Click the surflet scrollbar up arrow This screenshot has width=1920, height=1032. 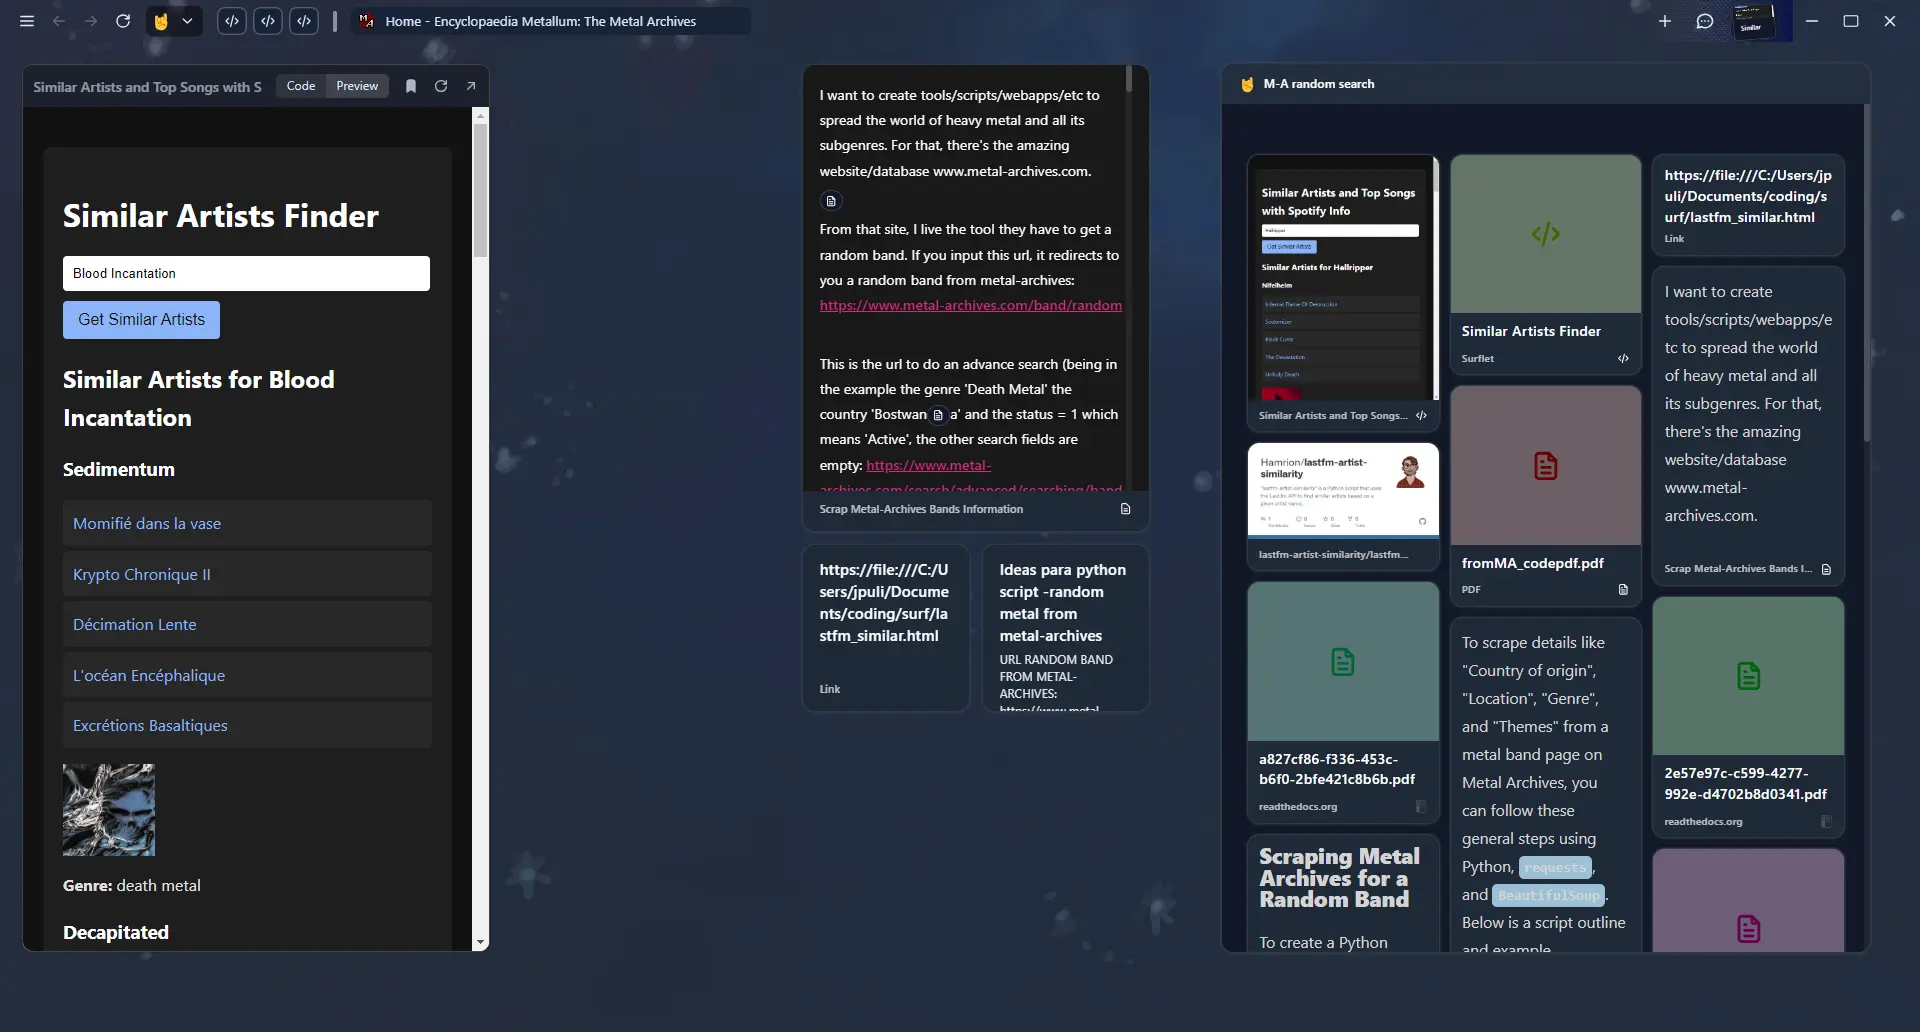pyautogui.click(x=480, y=115)
